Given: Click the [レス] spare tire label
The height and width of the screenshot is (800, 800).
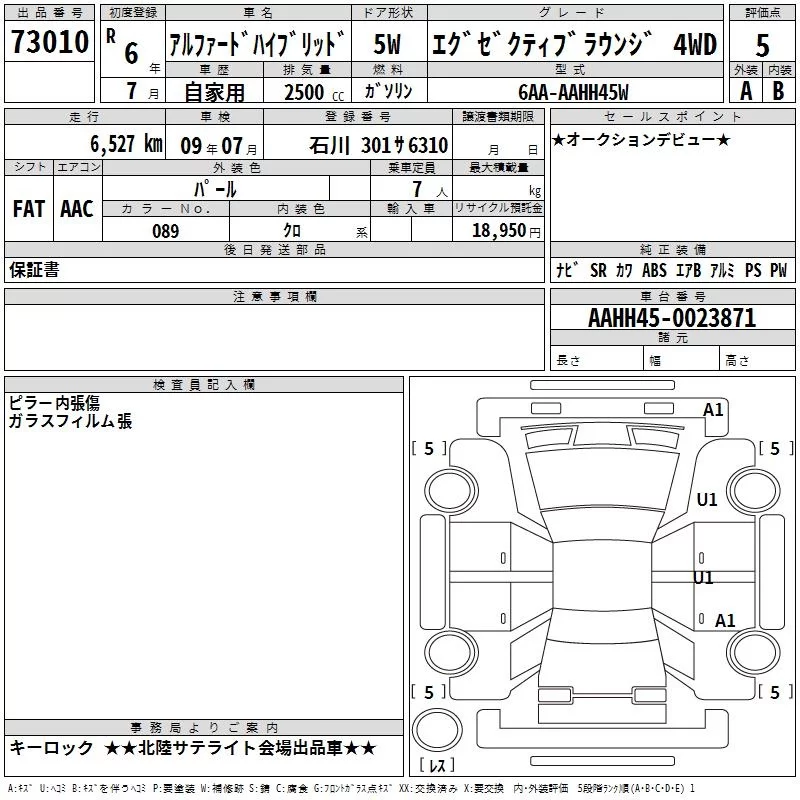Looking at the screenshot, I should coord(437,764).
